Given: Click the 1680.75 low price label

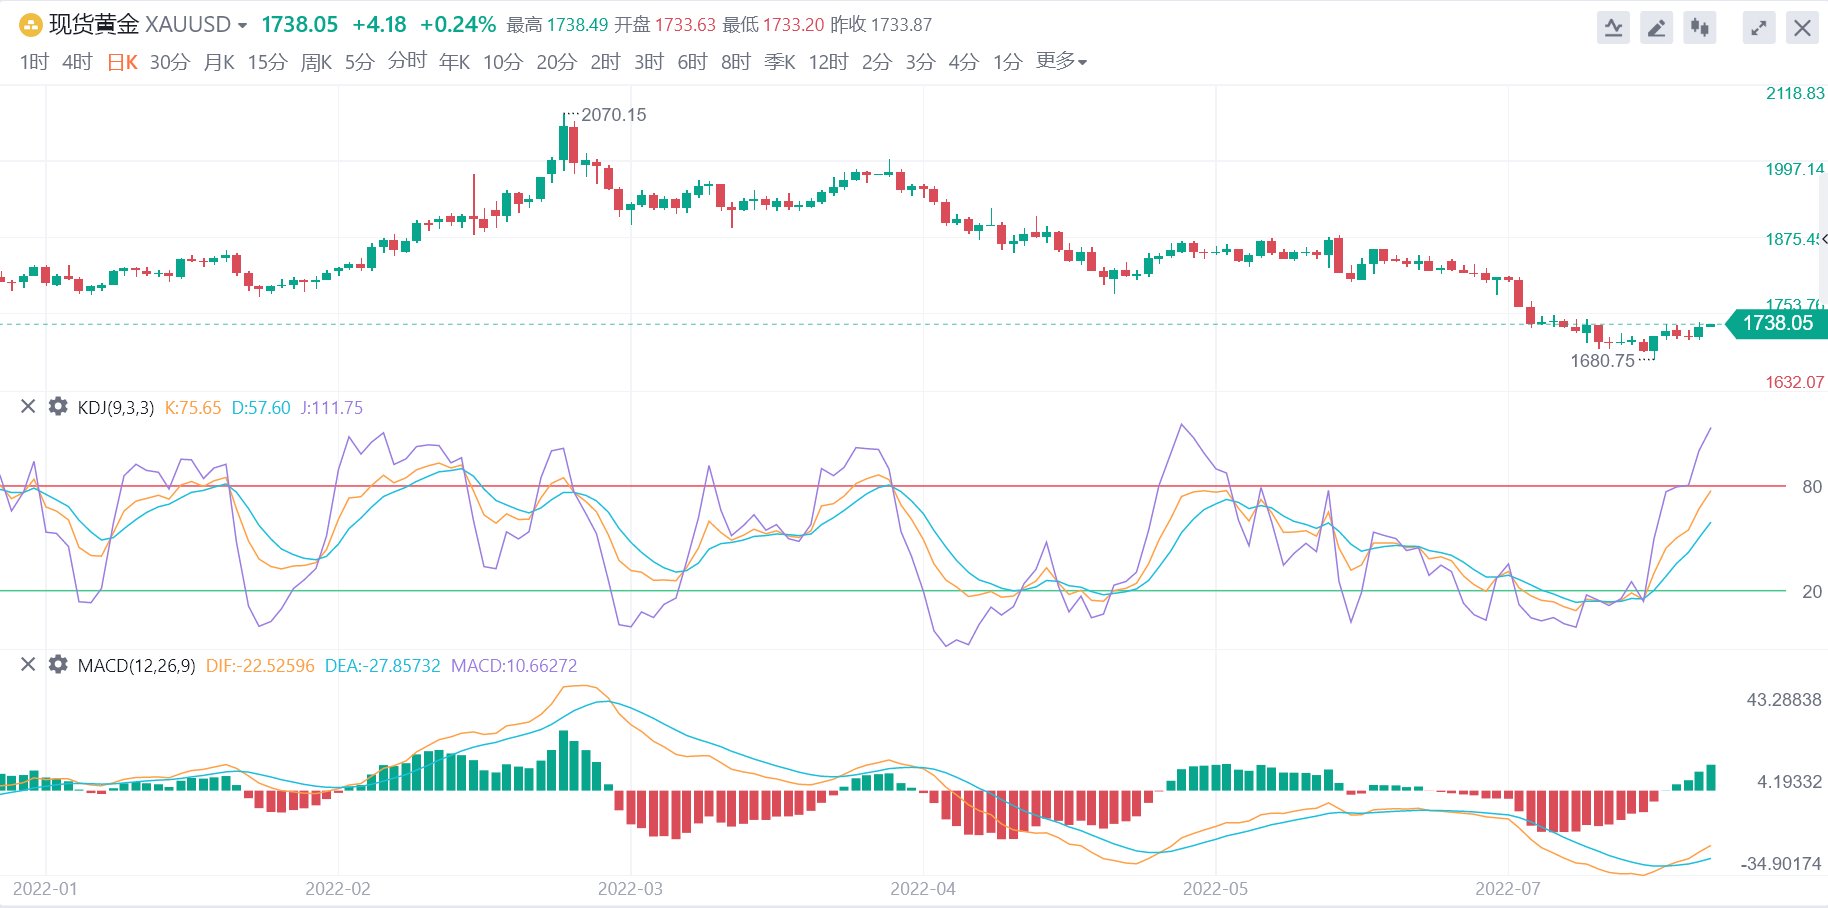Looking at the screenshot, I should point(1603,361).
